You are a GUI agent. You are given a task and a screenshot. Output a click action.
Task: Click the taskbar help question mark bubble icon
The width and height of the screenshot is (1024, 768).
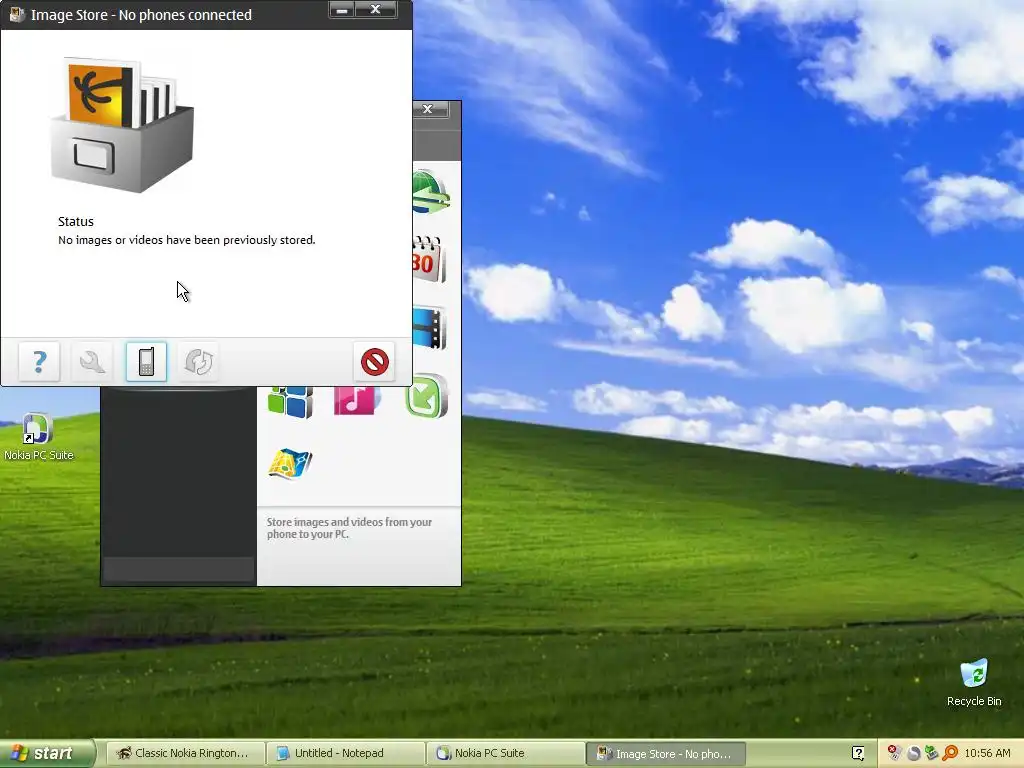858,753
